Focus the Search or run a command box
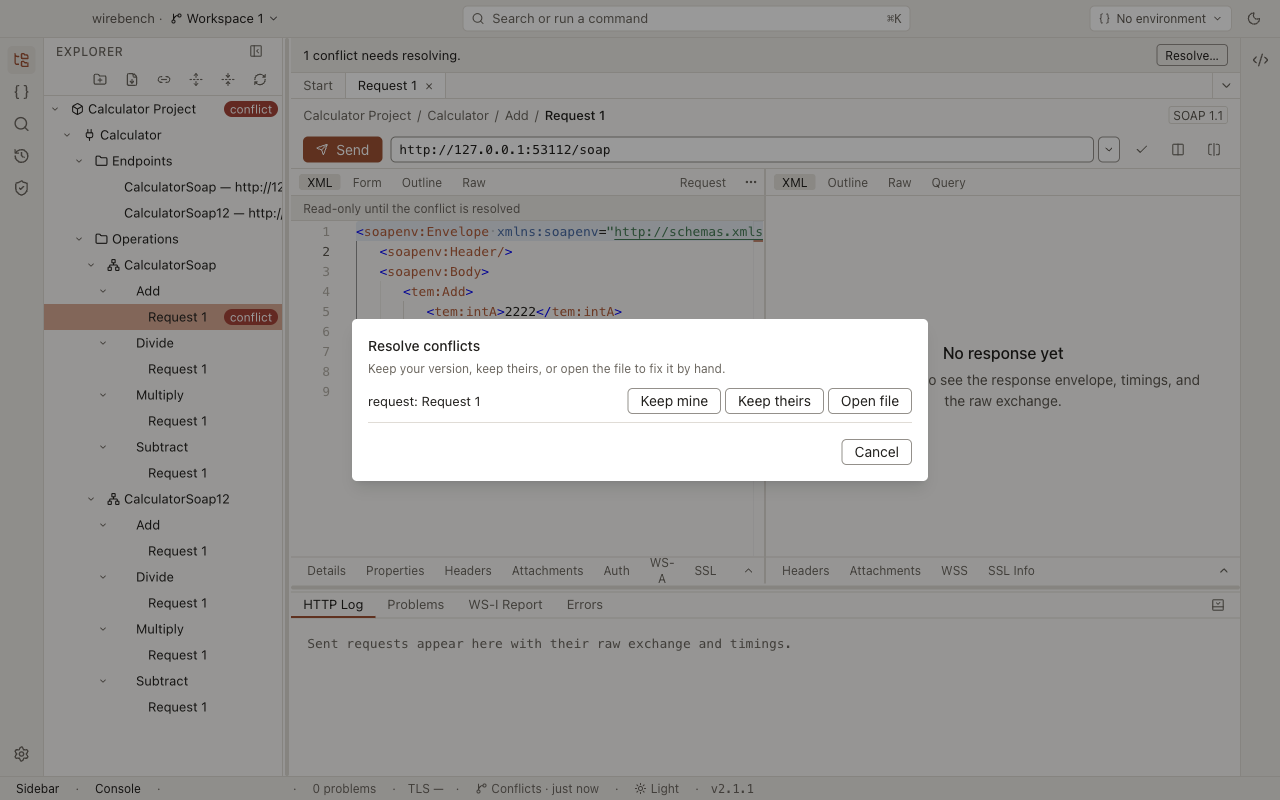This screenshot has width=1280, height=800. [x=686, y=18]
